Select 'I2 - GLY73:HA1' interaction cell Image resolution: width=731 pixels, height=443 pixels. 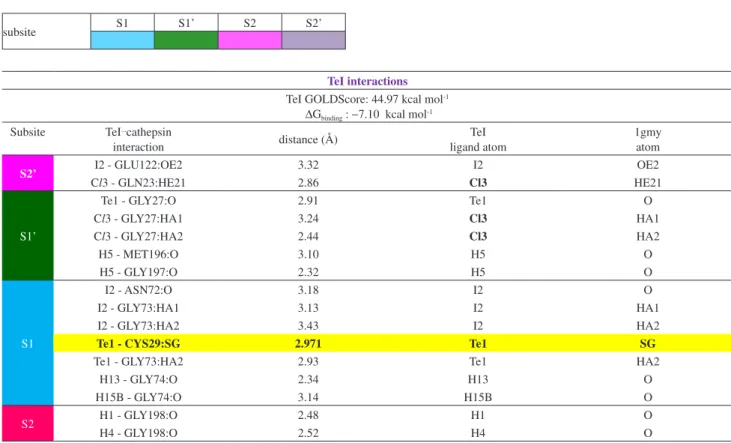(138, 308)
